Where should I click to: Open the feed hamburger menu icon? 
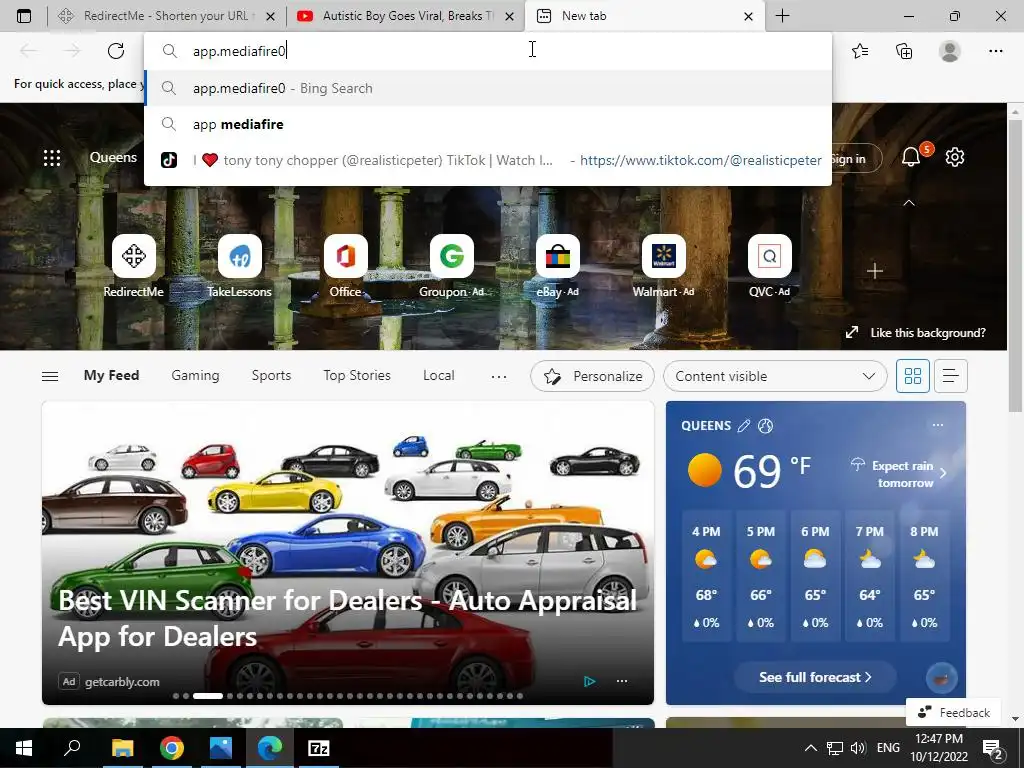click(x=50, y=376)
